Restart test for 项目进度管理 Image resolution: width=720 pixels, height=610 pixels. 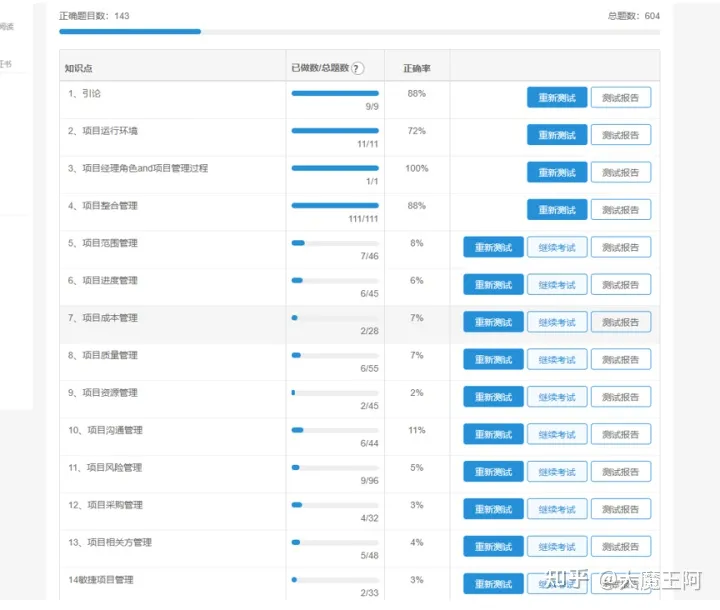point(493,285)
